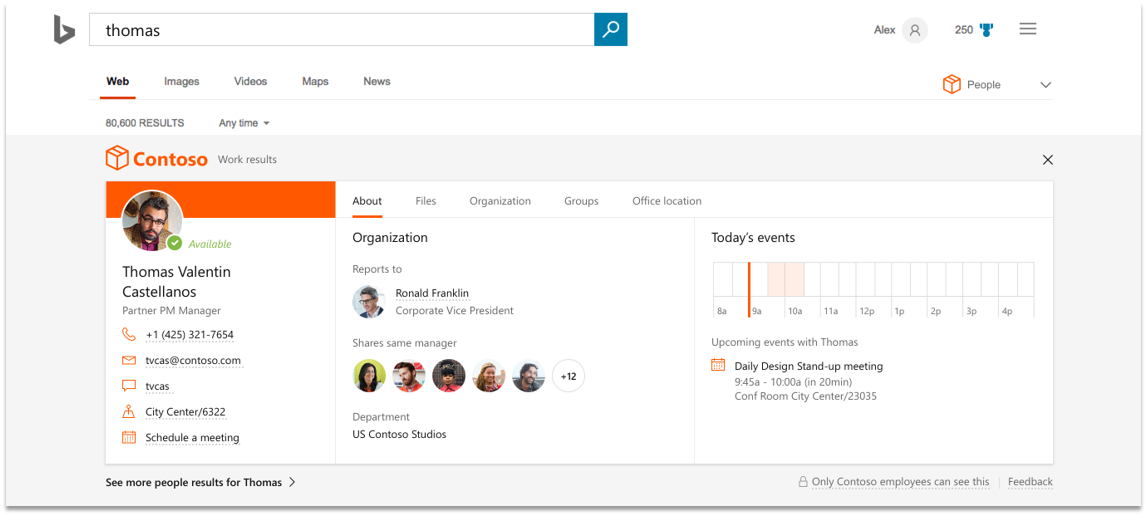Switch to the Videos tab
Screen dimensions: 1147x516
[x=250, y=81]
